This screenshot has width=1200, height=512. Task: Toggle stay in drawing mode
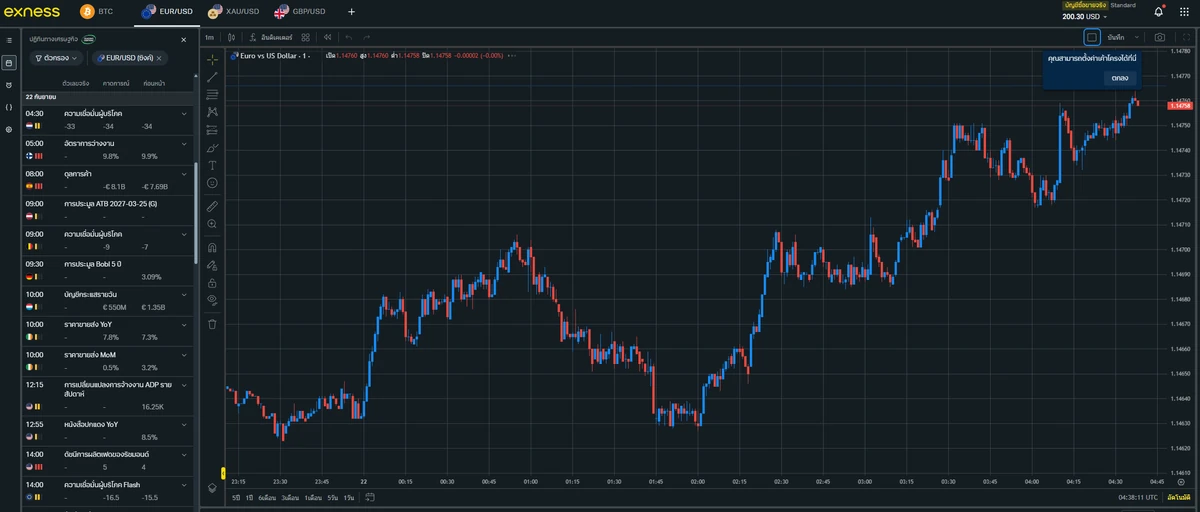tap(212, 265)
